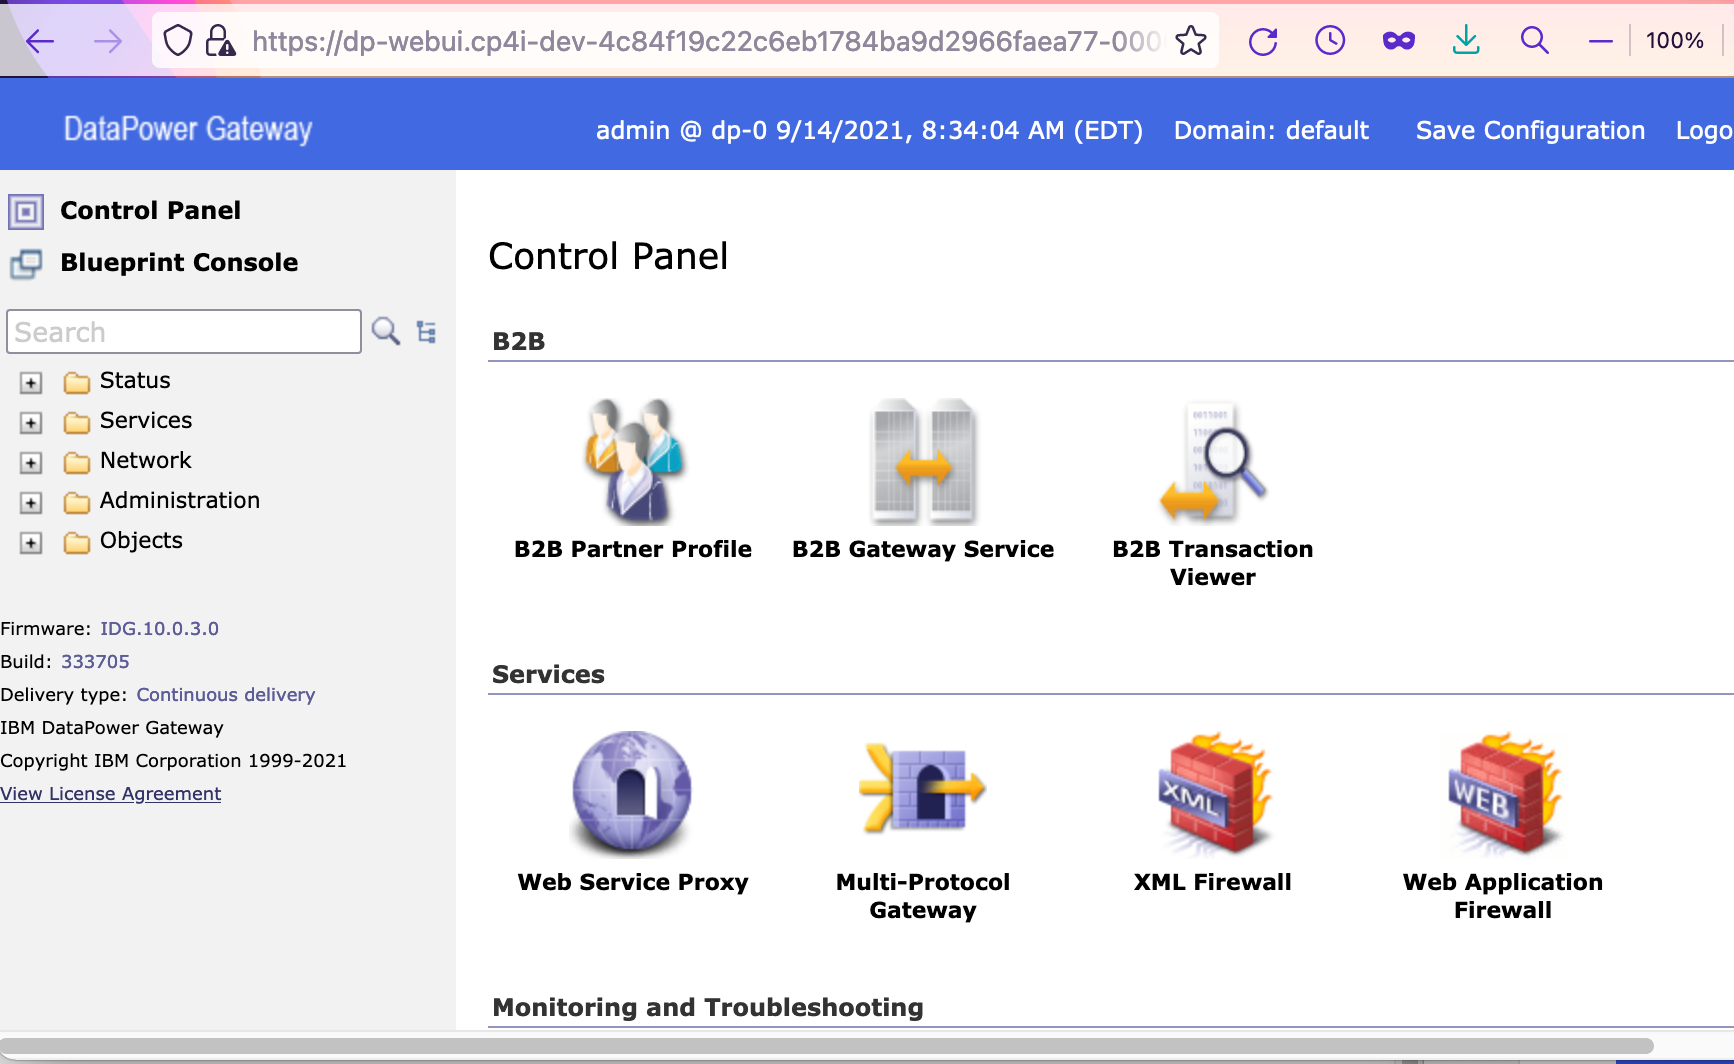Reload the page with refresh icon
Viewport: 1734px width, 1064px height.
(x=1263, y=41)
